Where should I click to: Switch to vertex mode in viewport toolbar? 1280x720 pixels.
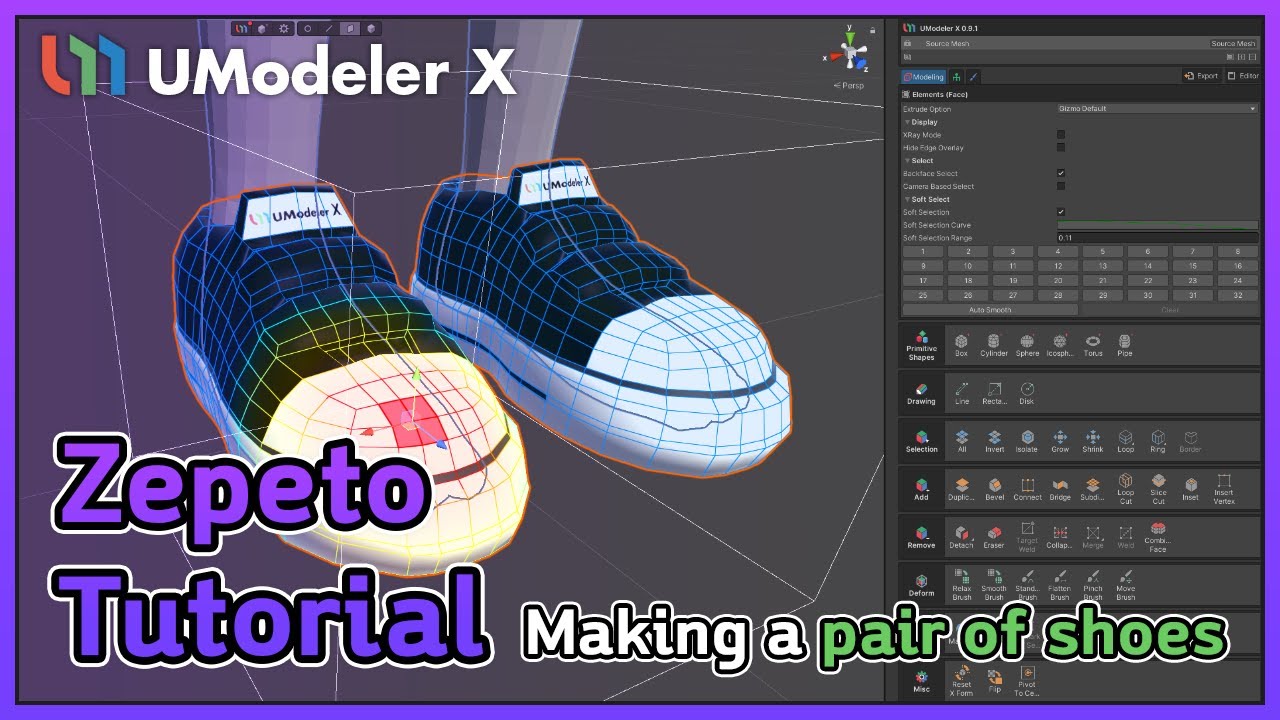click(307, 29)
